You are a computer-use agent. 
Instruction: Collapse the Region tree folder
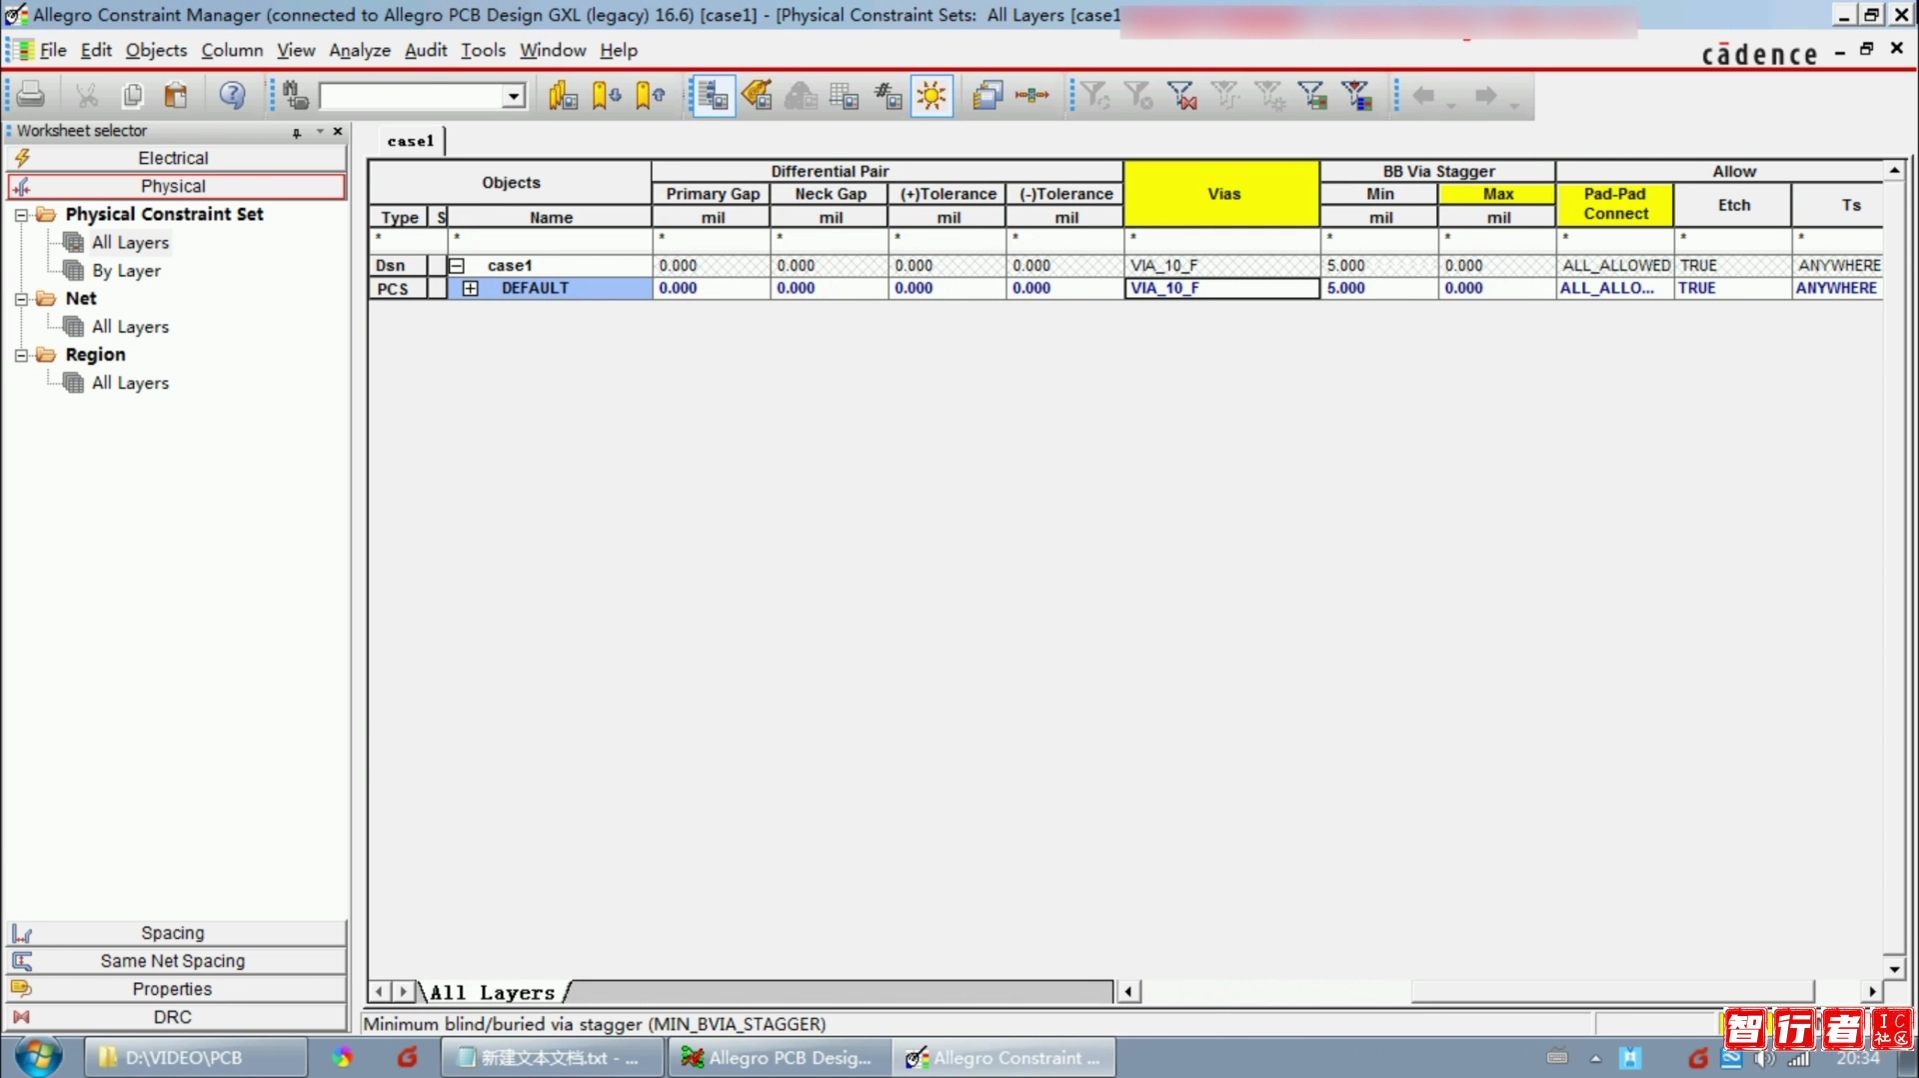21,355
